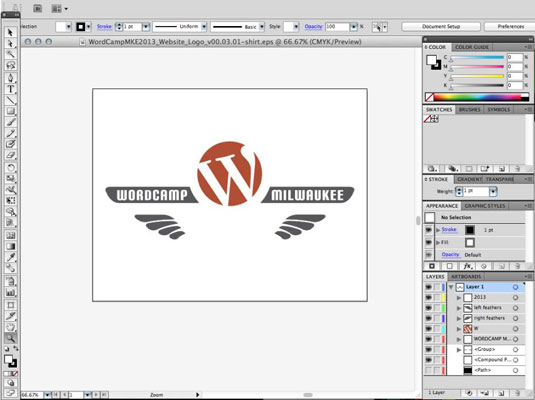This screenshot has height=400, width=535.
Task: Select the Eyedropper tool
Action: click(x=10, y=257)
